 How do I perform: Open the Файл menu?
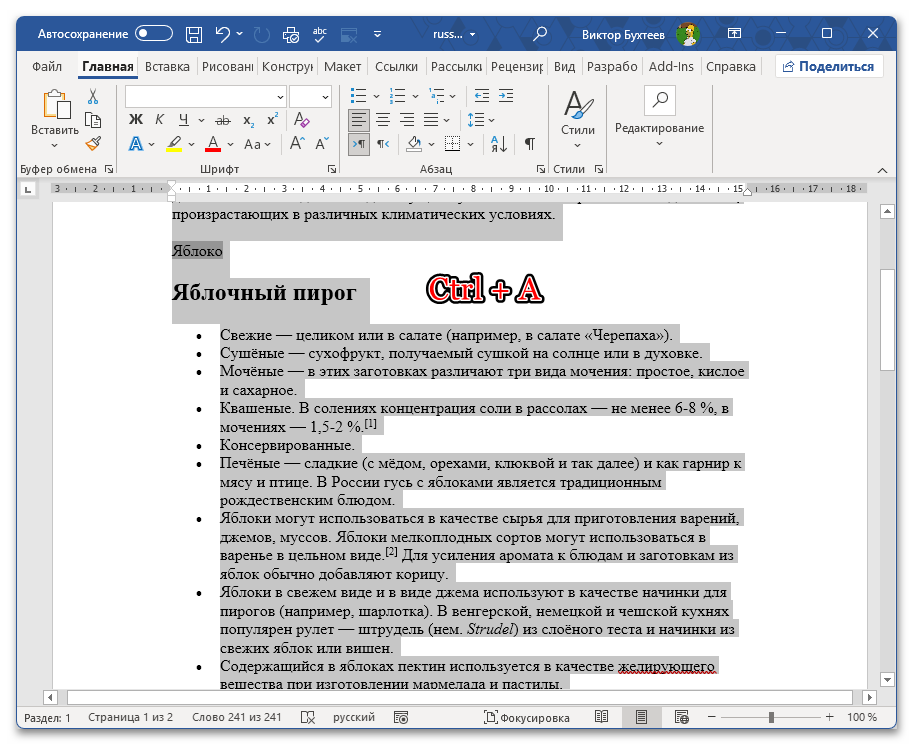pyautogui.click(x=47, y=67)
